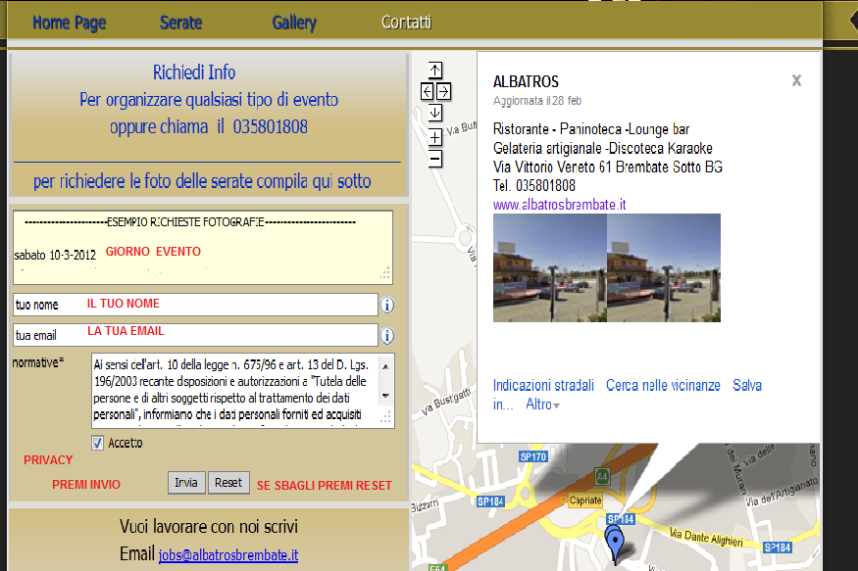Click the Capriate label on the map

pos(585,500)
